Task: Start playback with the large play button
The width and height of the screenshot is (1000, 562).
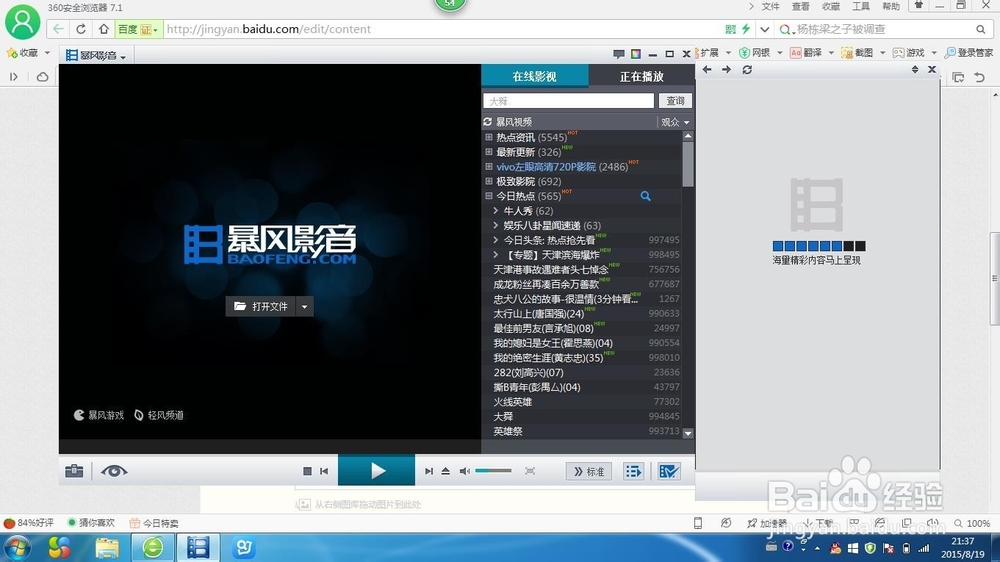Action: pyautogui.click(x=376, y=471)
